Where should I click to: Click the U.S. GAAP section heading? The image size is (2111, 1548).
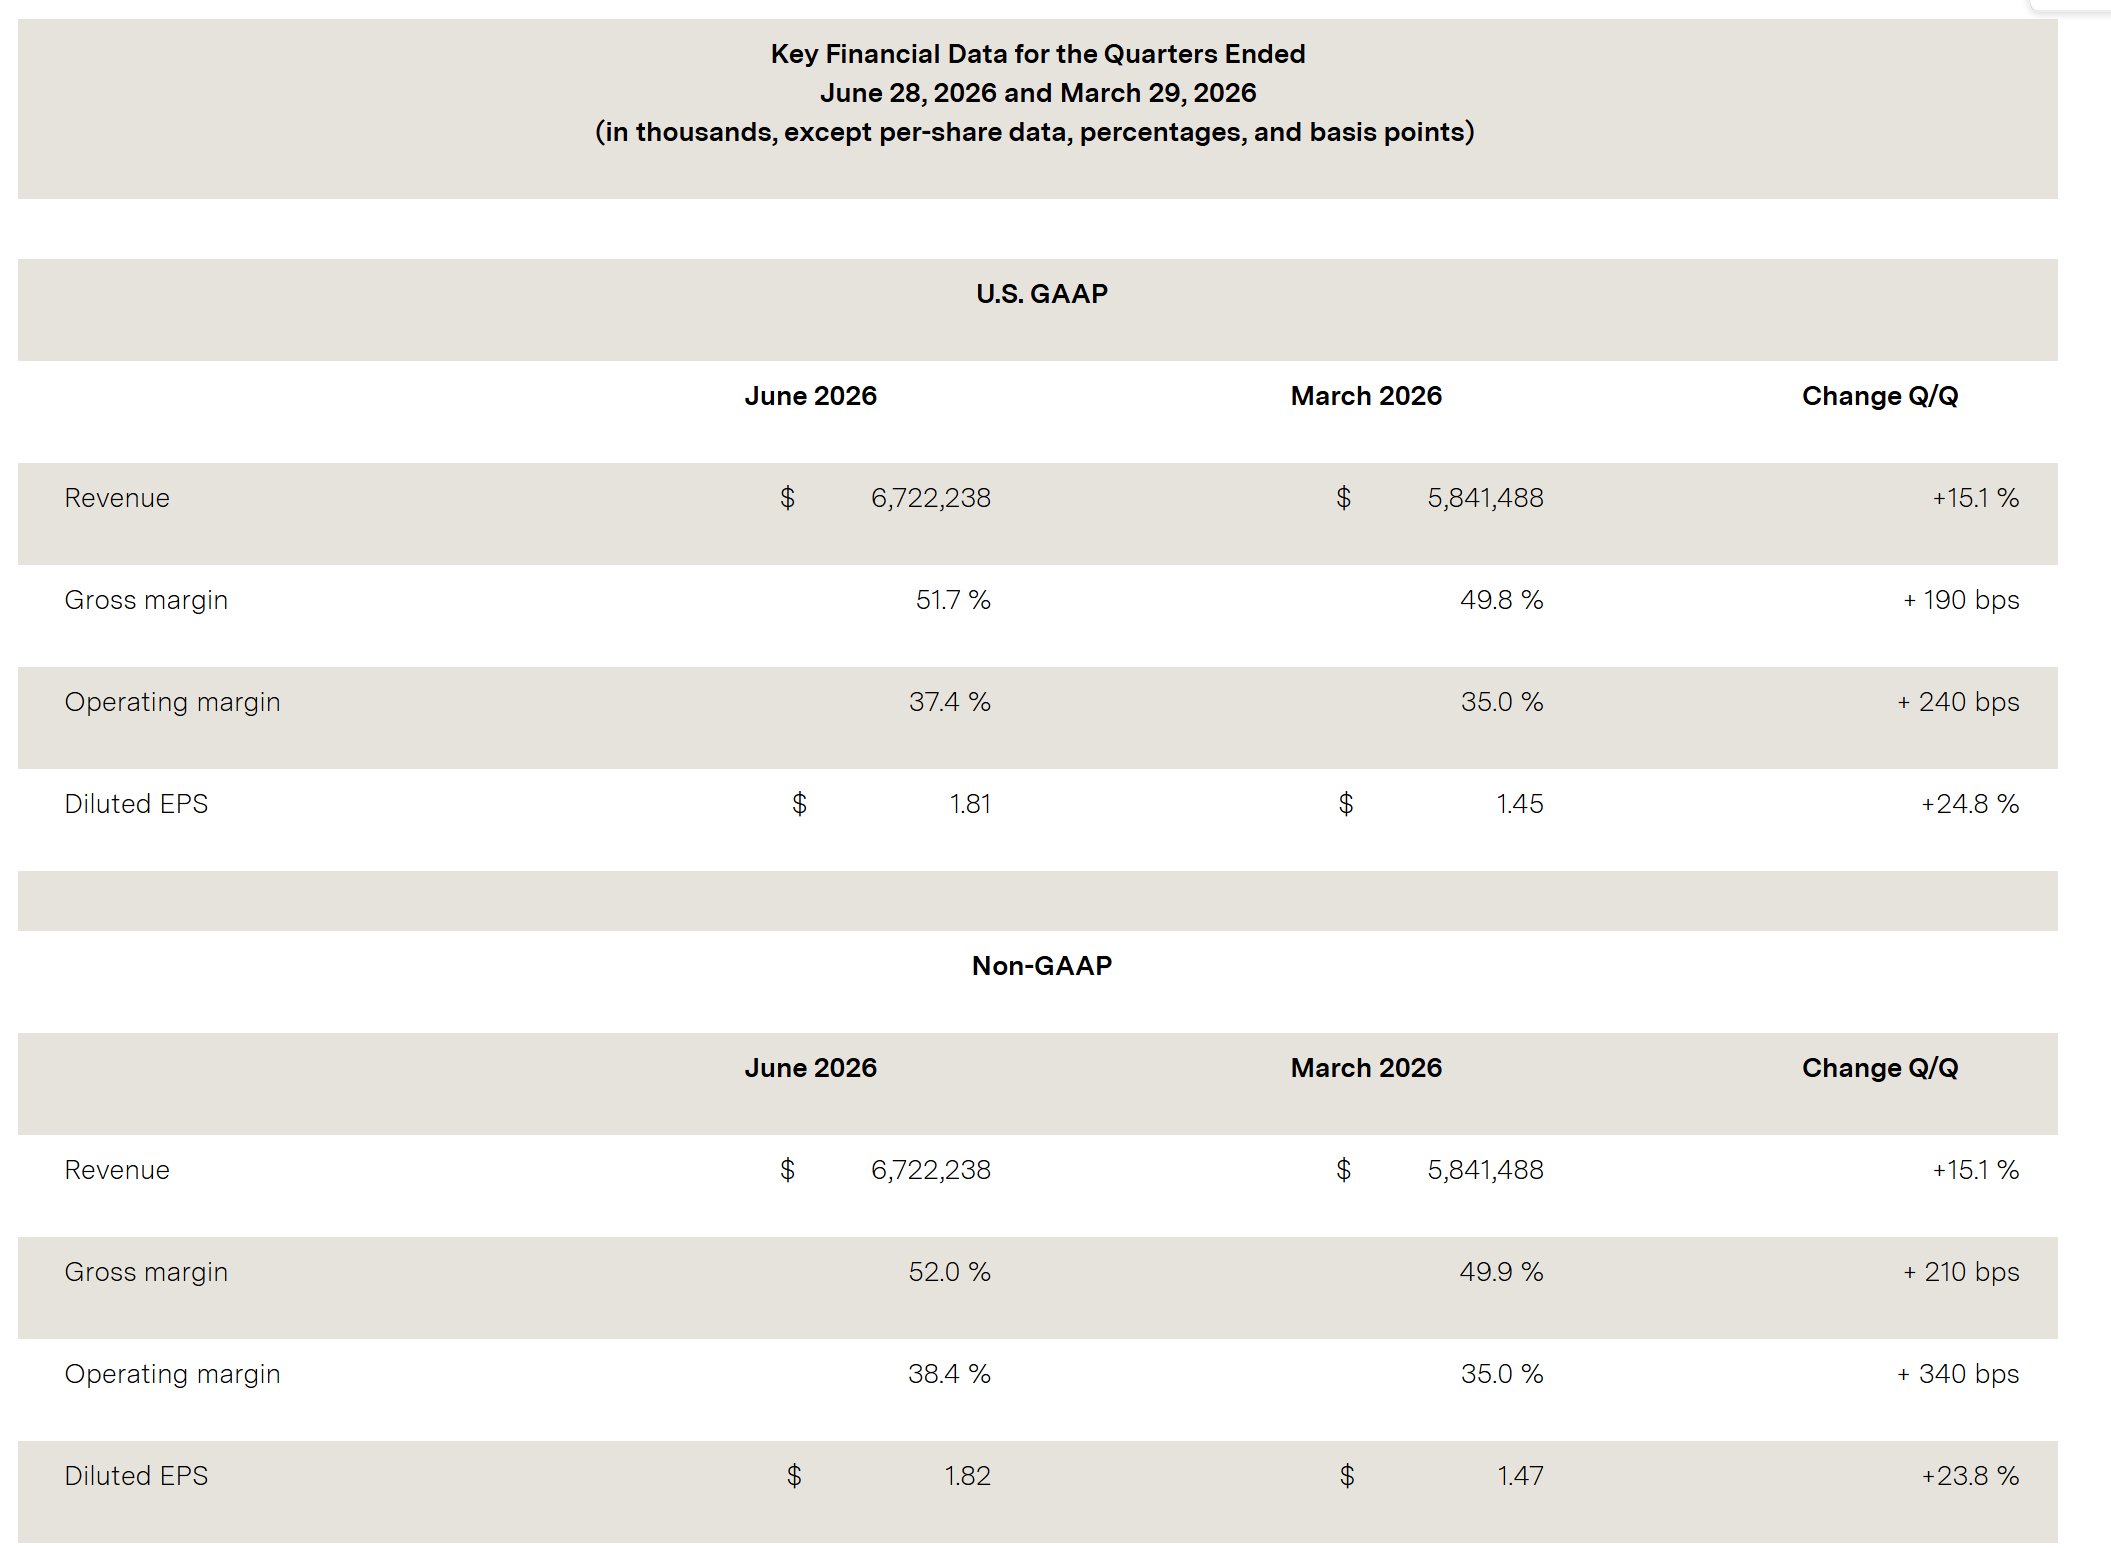[1041, 294]
